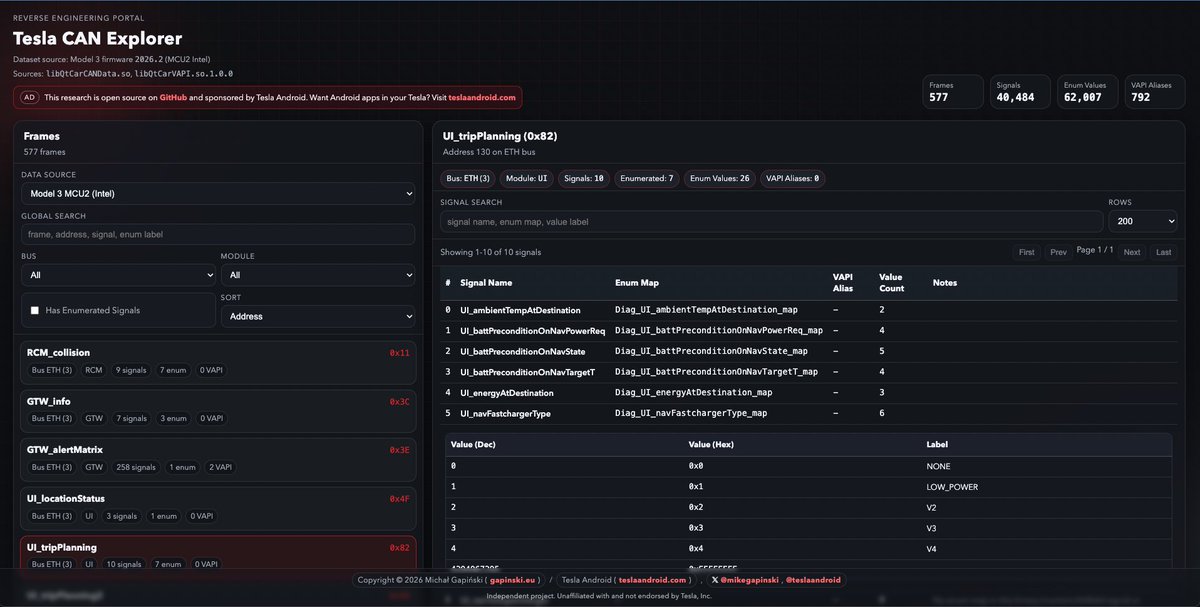Click the Tesla CAN Explorer title

[x=97, y=39]
